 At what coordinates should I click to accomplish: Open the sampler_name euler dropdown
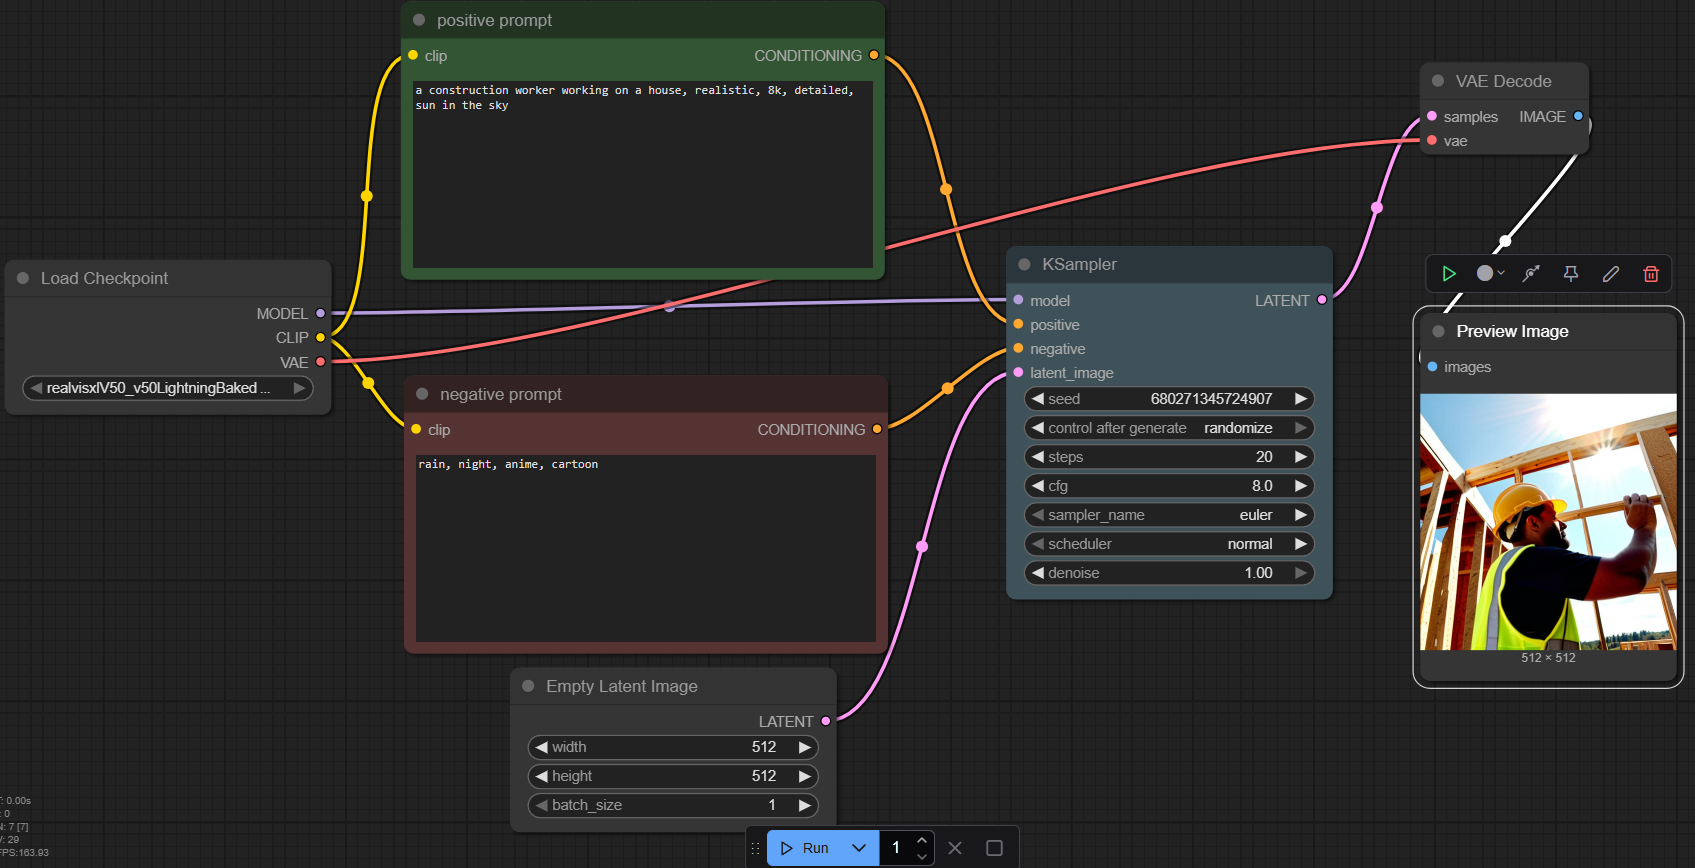pyautogui.click(x=1168, y=515)
